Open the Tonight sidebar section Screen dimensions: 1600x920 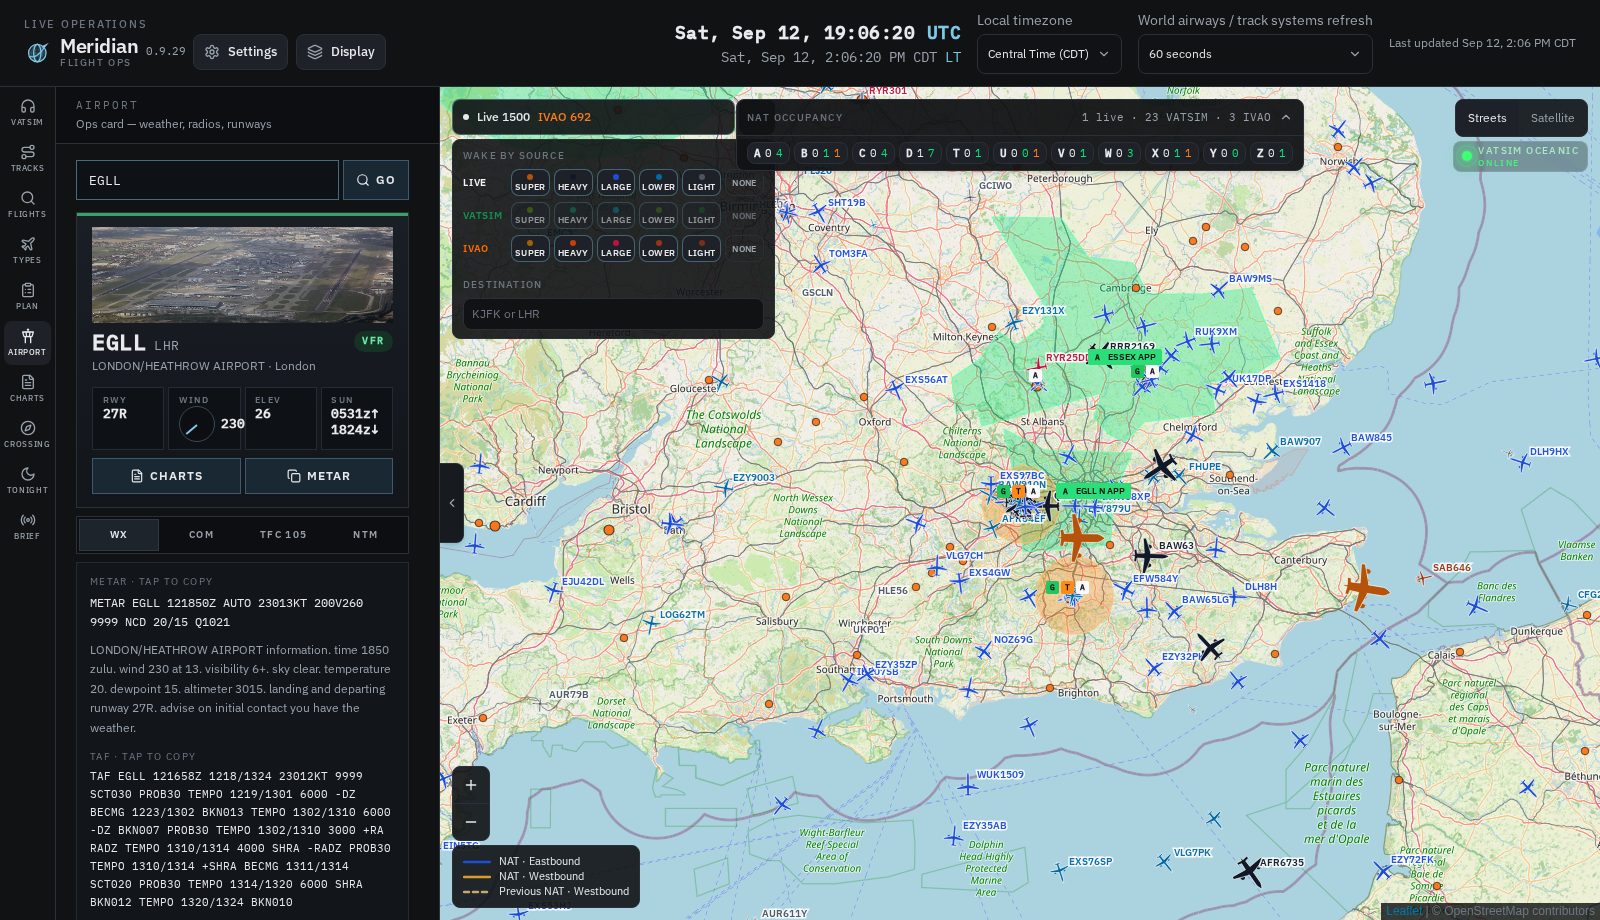pyautogui.click(x=27, y=480)
